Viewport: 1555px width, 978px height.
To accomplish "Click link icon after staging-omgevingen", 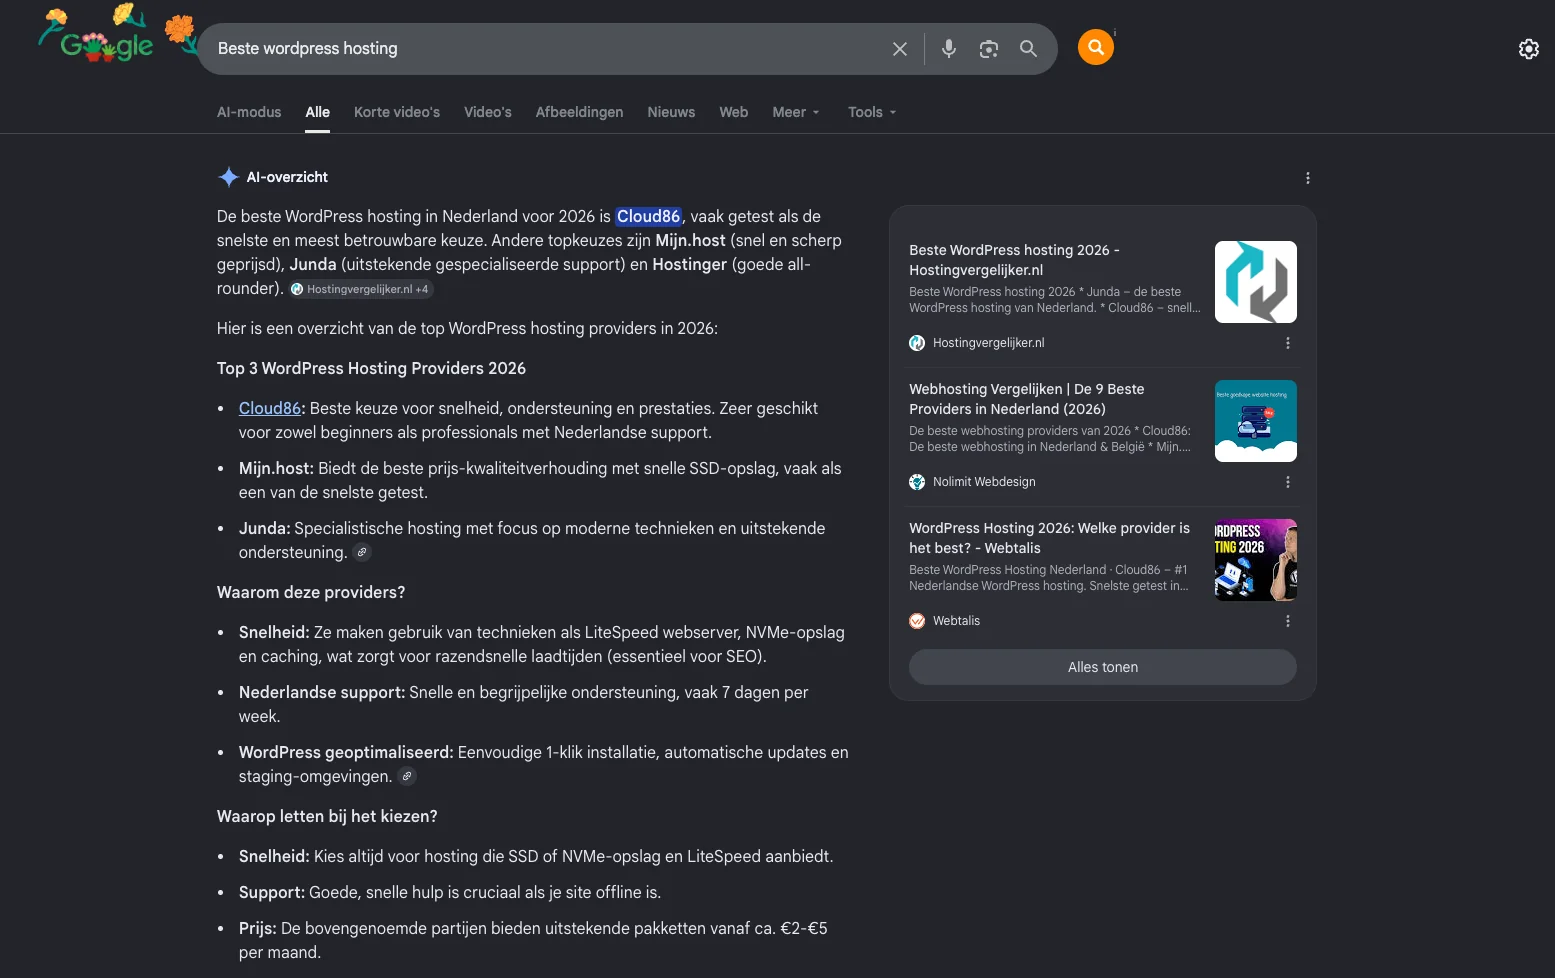I will (407, 776).
